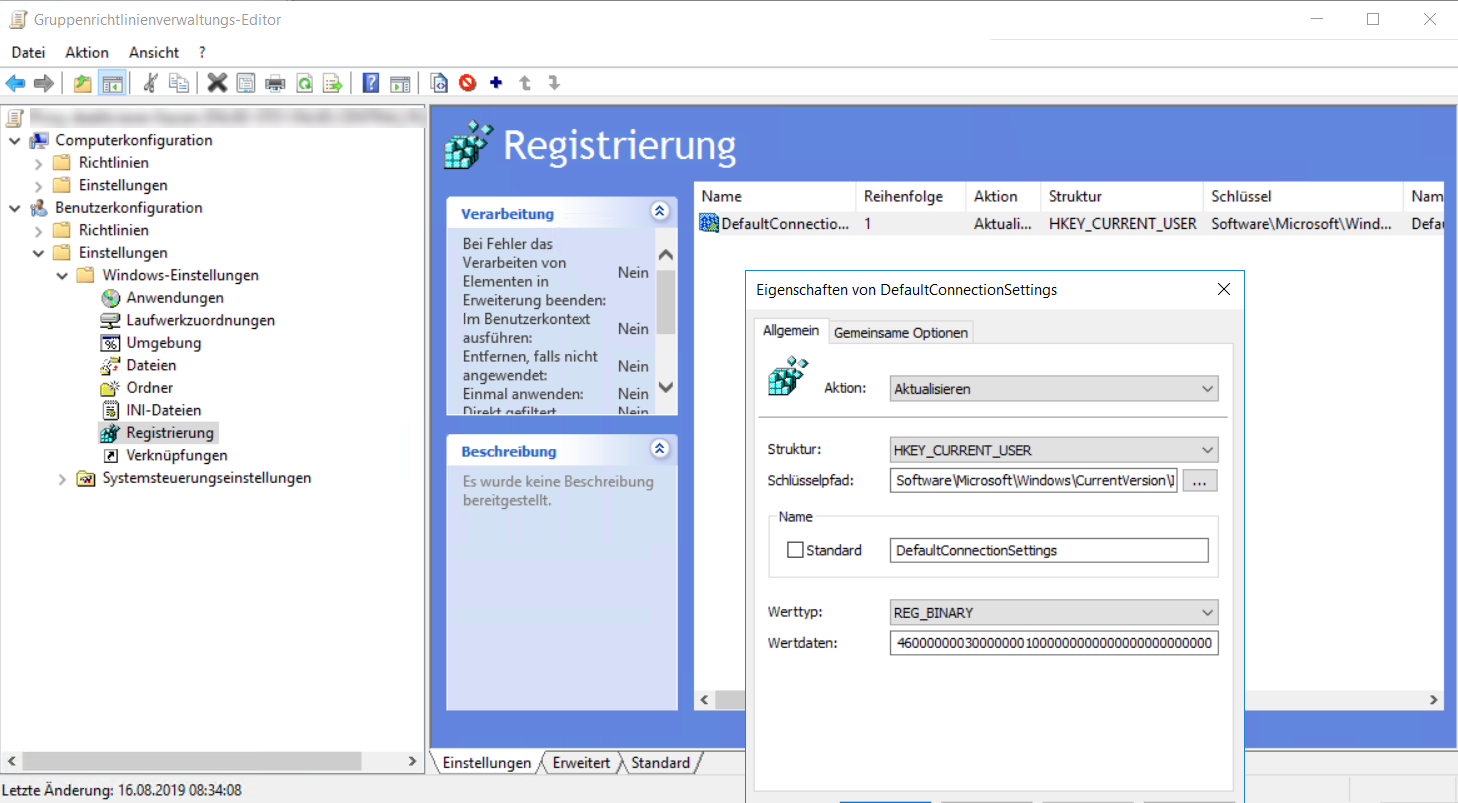This screenshot has width=1458, height=803.
Task: Click the gray Forward arrow in toolbar
Action: coord(43,83)
